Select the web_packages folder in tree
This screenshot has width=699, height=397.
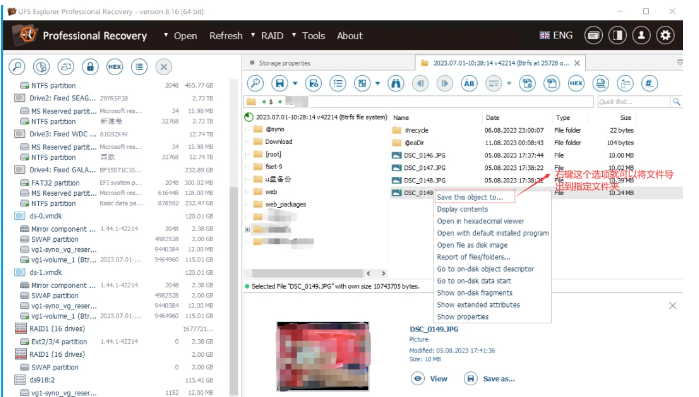[285, 205]
